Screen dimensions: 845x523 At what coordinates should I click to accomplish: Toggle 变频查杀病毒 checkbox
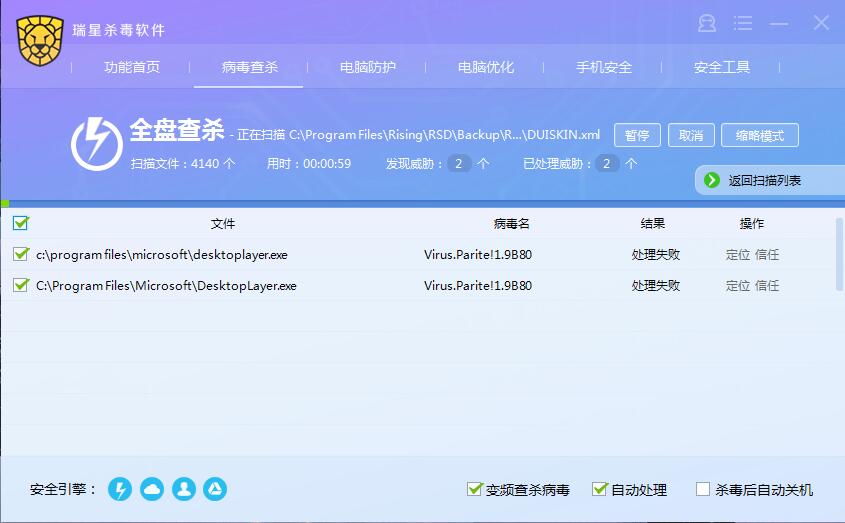(474, 488)
